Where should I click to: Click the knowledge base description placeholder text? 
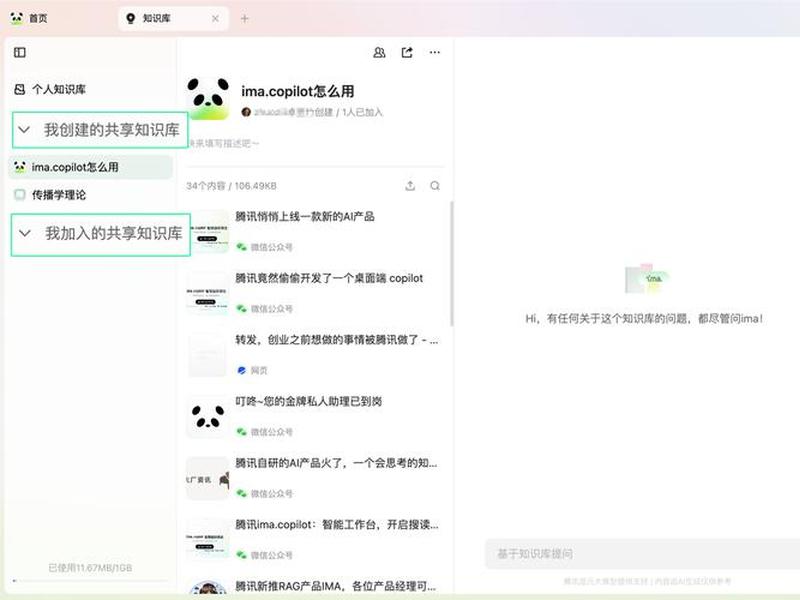(x=223, y=143)
